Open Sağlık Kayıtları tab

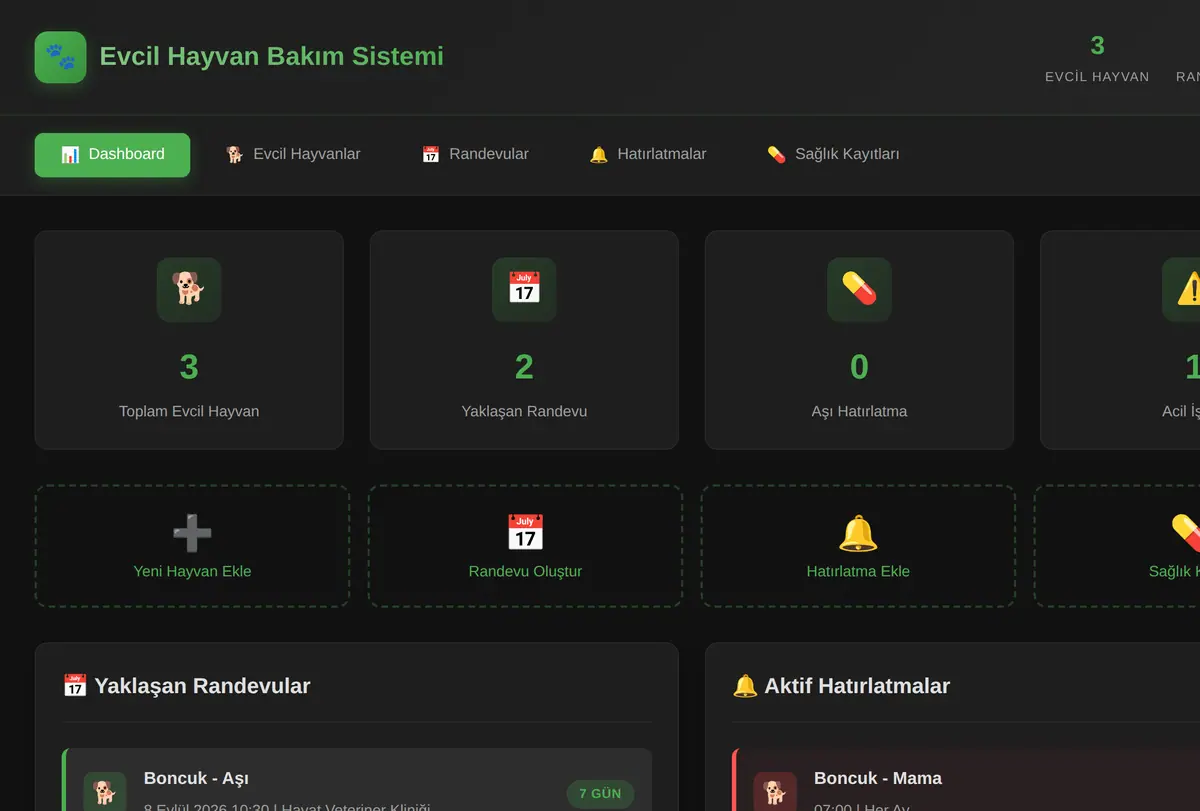coord(833,155)
